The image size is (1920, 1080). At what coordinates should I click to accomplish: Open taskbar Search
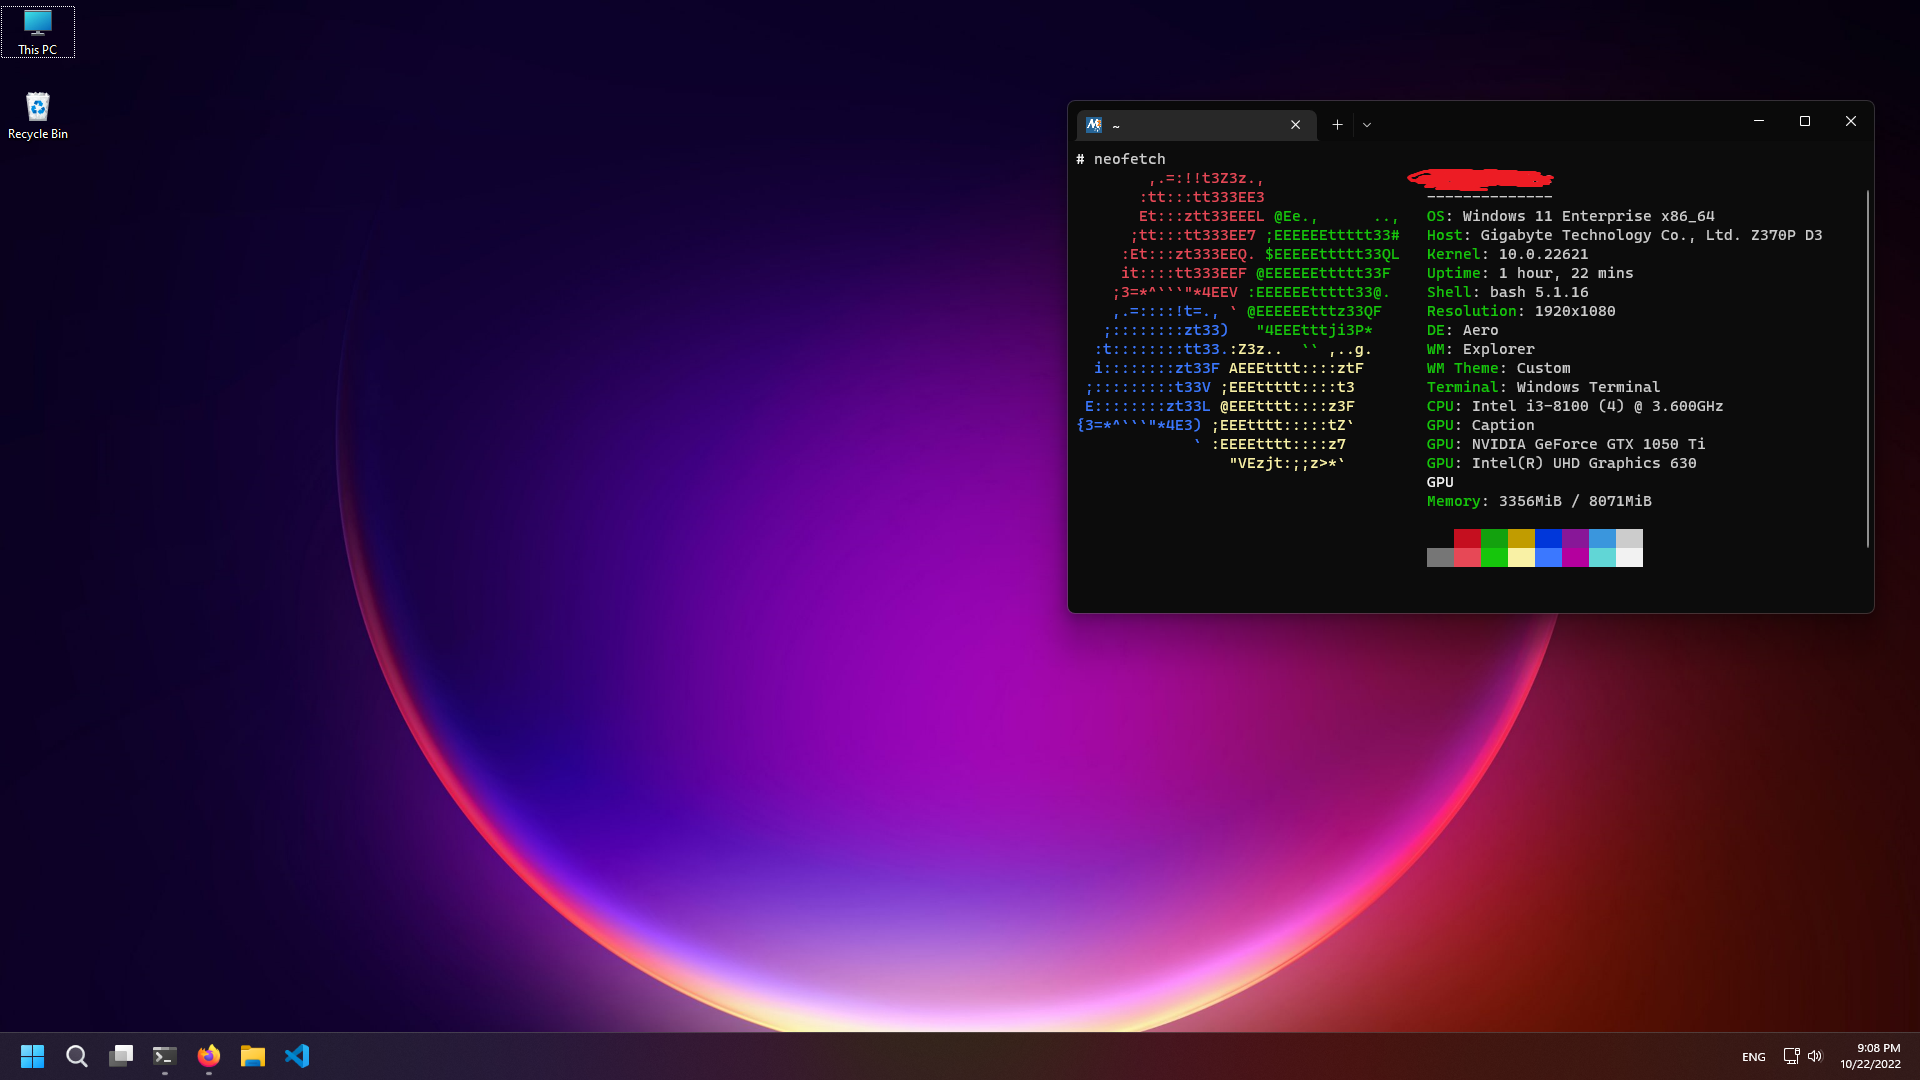[76, 1056]
